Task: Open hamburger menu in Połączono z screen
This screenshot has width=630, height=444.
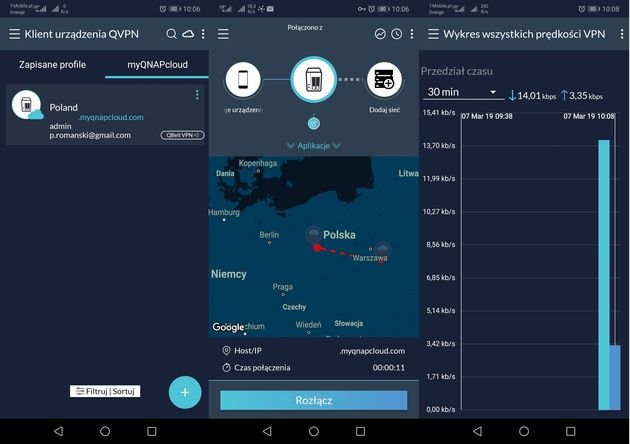Action: pyautogui.click(x=223, y=34)
